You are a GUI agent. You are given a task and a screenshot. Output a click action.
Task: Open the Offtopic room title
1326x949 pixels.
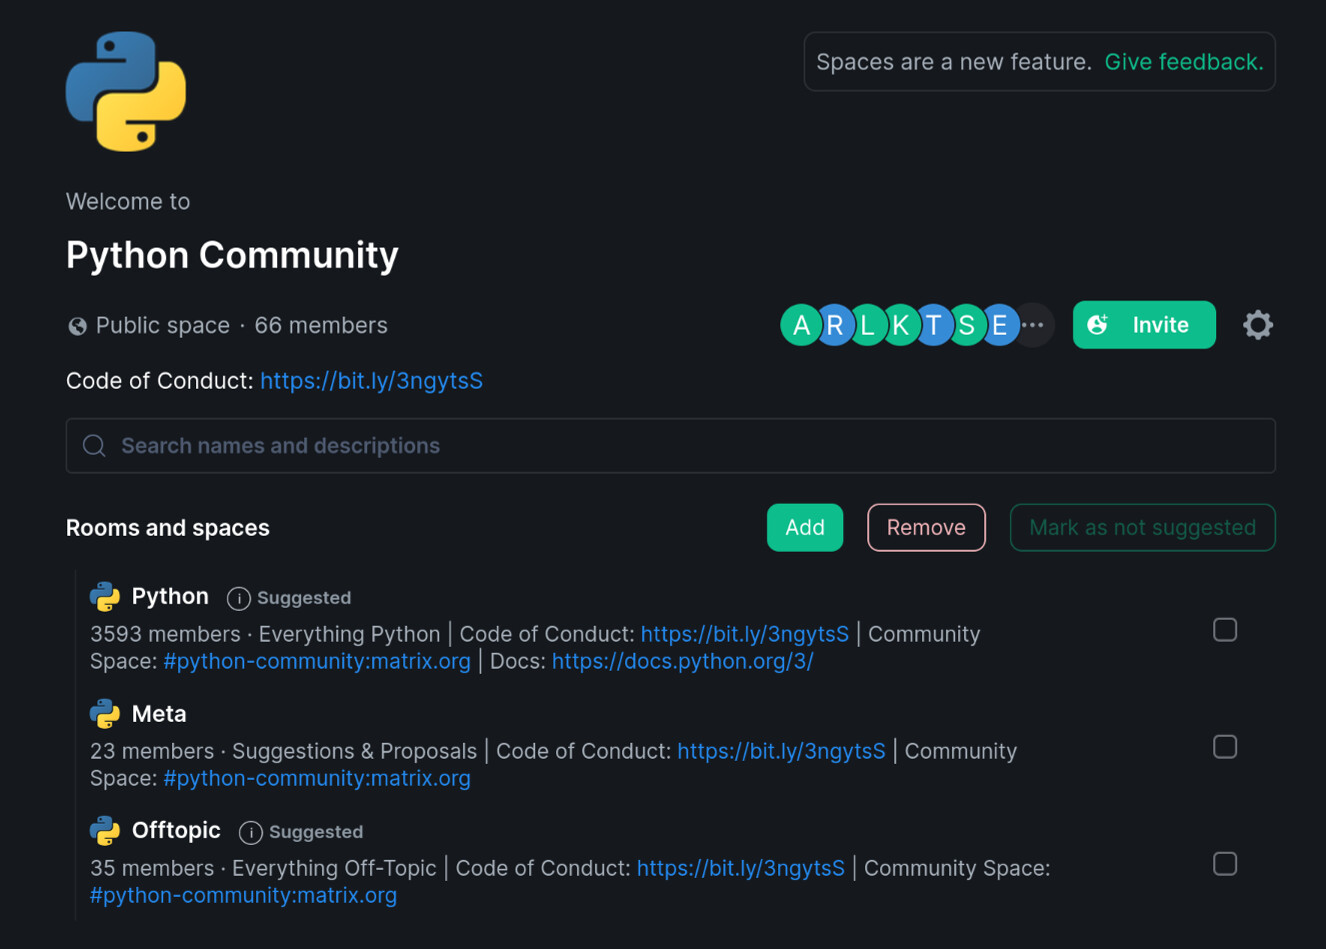[x=176, y=830]
